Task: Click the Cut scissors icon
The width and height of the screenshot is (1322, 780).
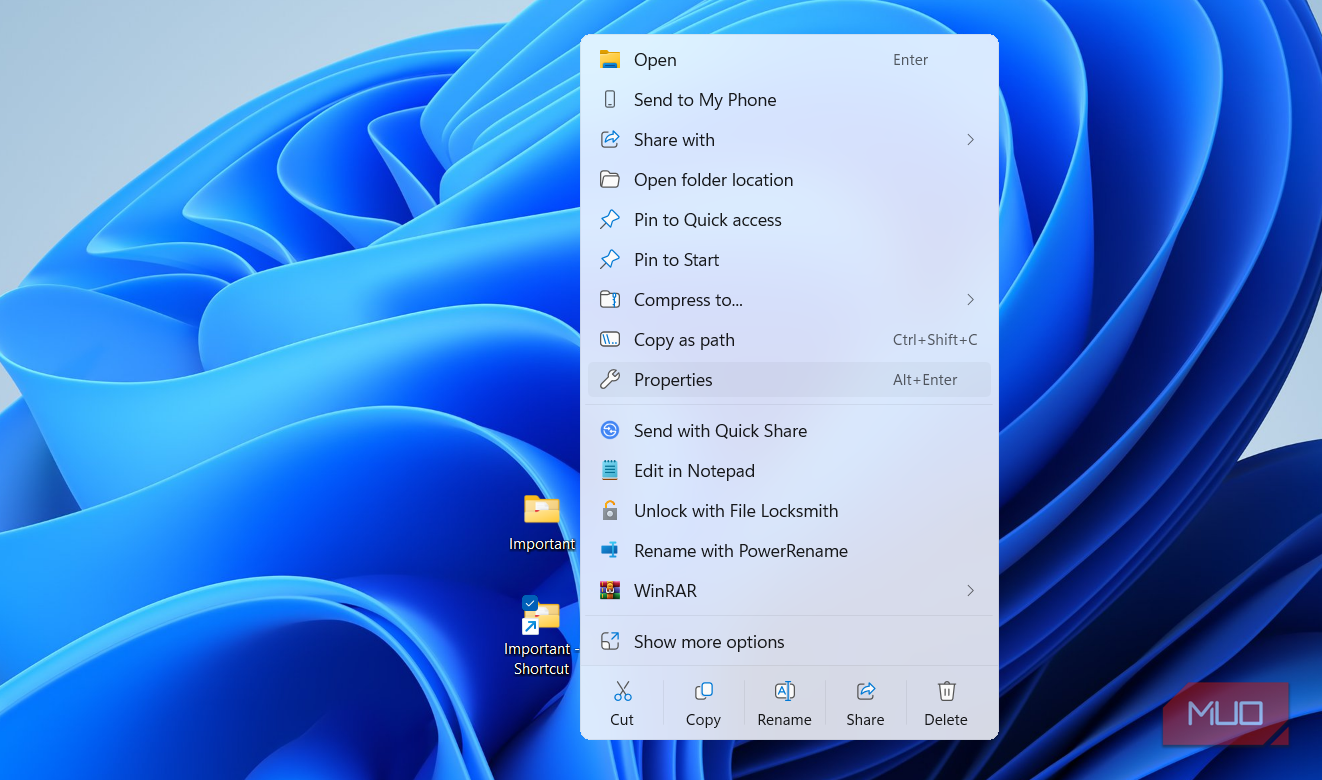Action: click(x=622, y=691)
